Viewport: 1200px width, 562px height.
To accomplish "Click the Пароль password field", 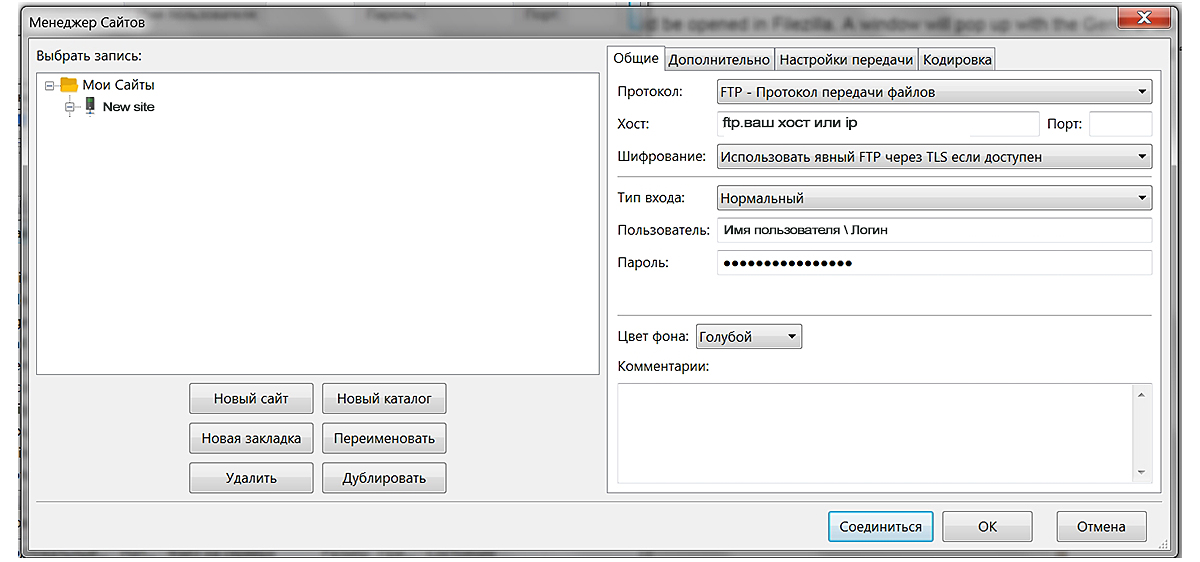I will tap(934, 263).
